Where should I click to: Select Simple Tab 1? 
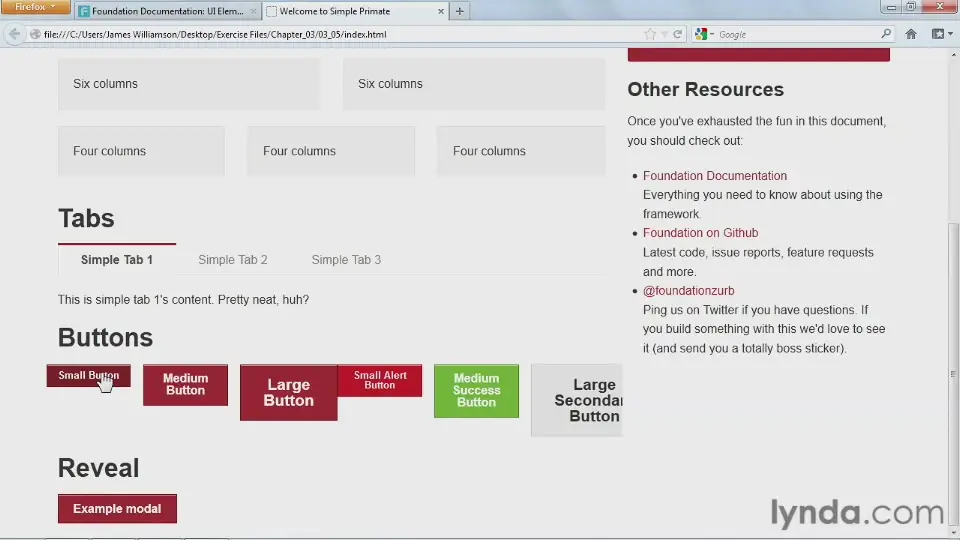[x=117, y=260]
